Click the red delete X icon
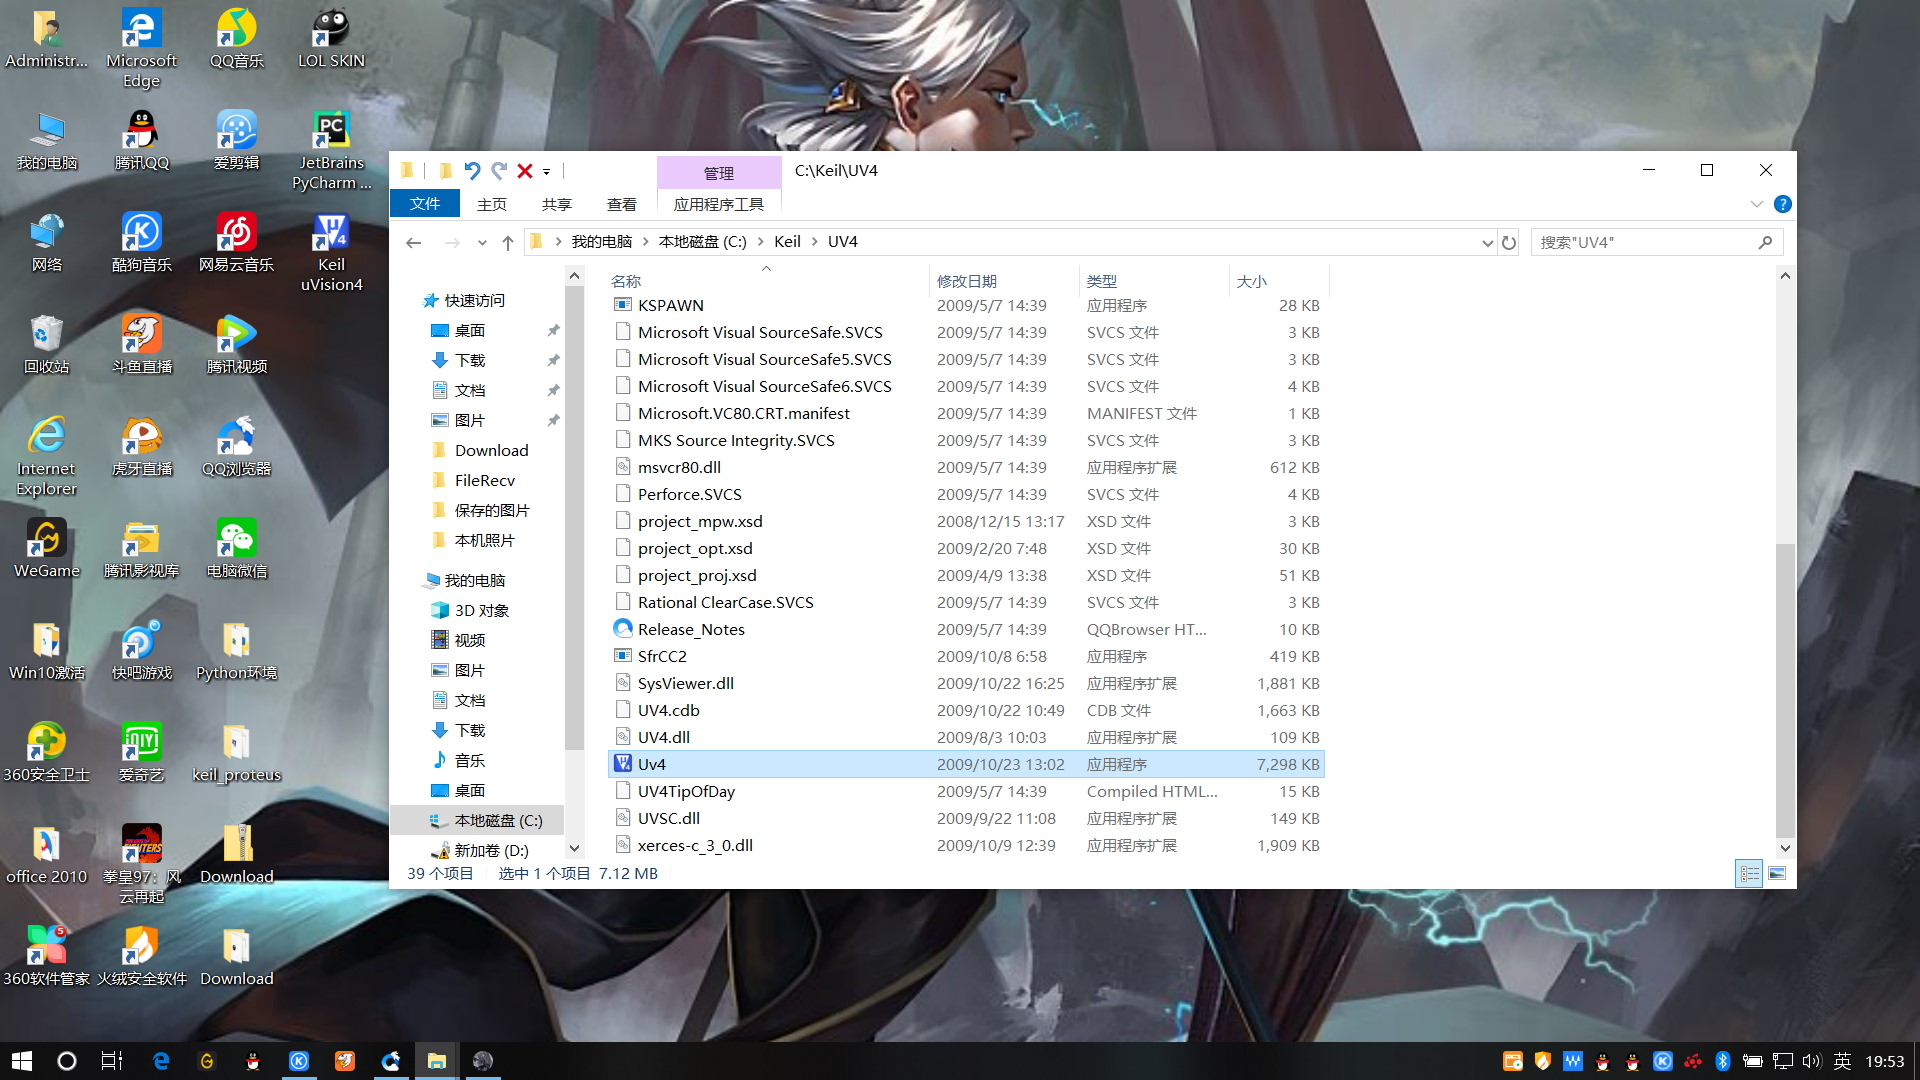This screenshot has height=1080, width=1920. [x=524, y=171]
